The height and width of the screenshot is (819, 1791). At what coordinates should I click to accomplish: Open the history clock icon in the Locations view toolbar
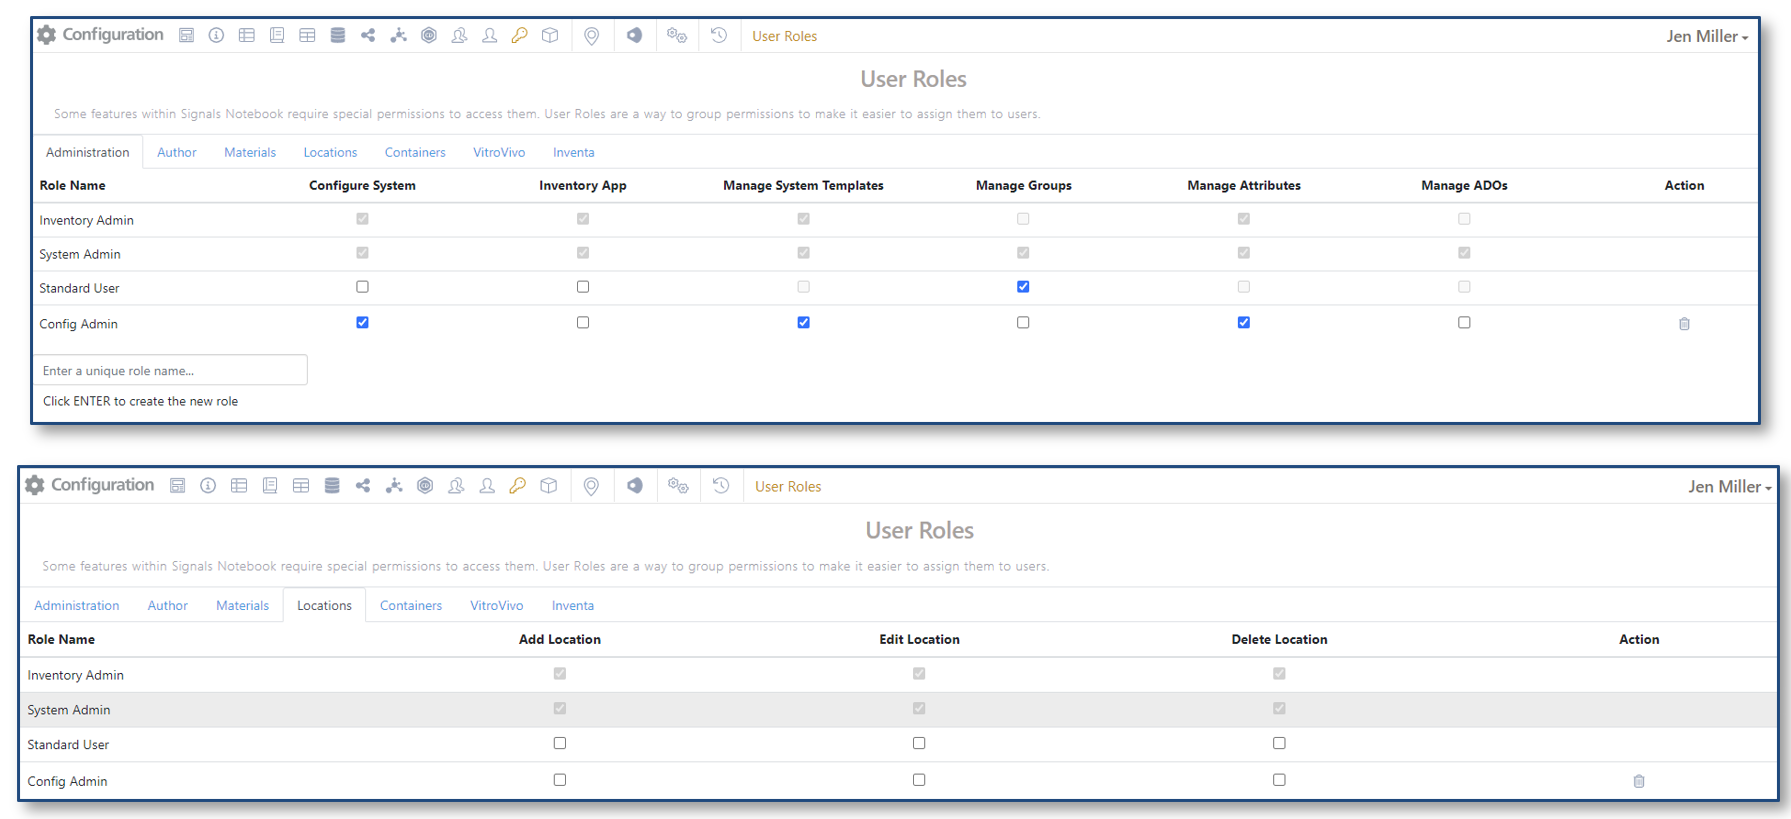[x=721, y=486]
